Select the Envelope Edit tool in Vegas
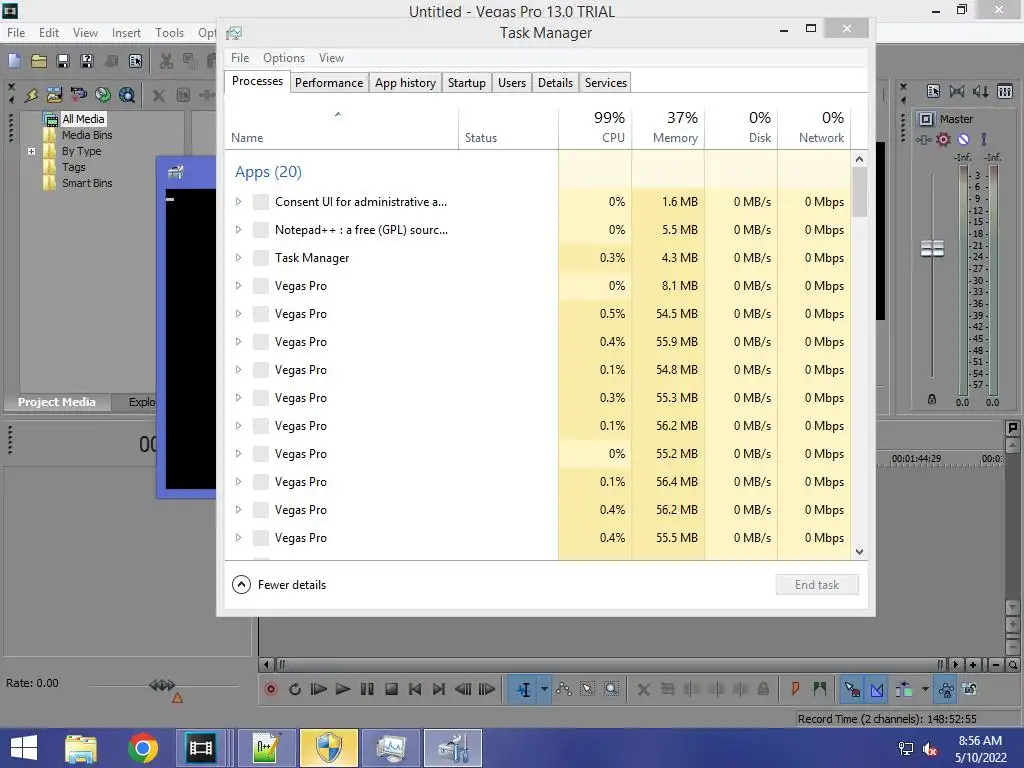 tap(564, 689)
